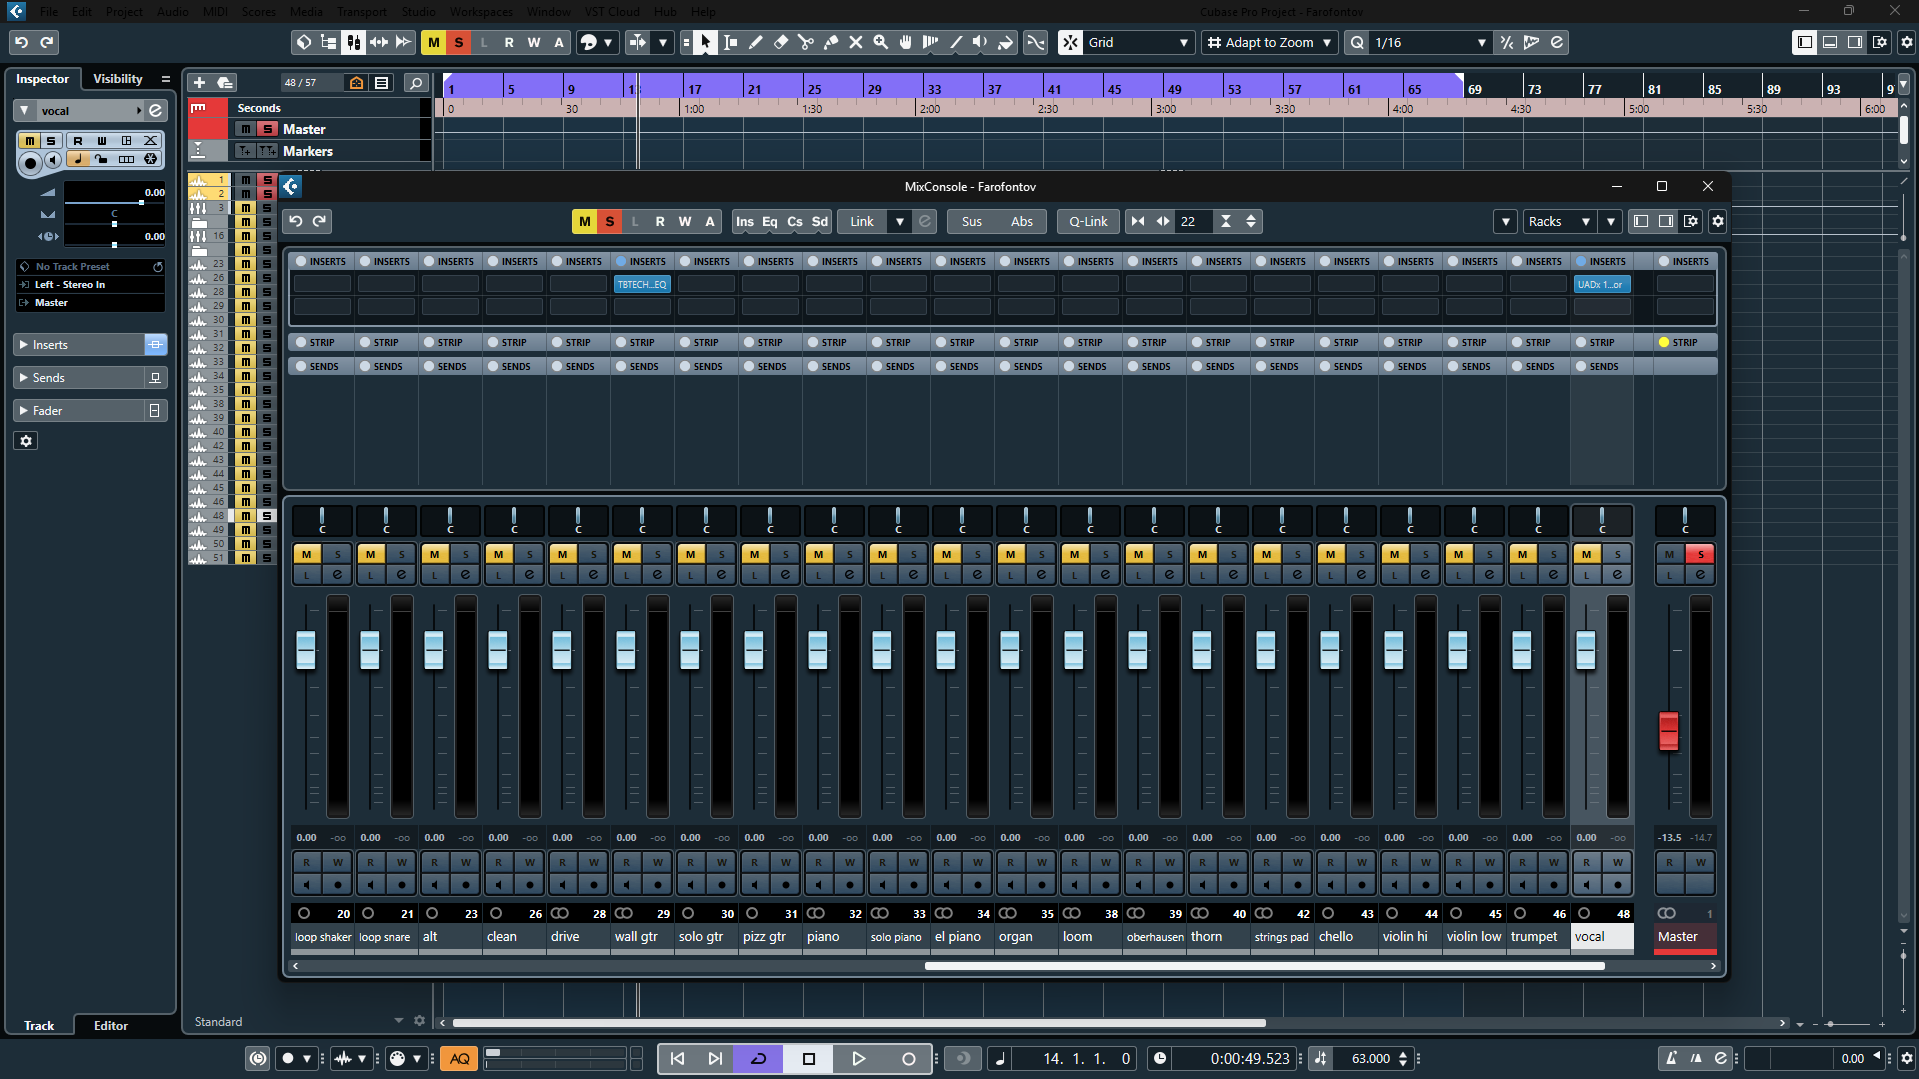Open the Studio menu
The image size is (1919, 1079).
(x=418, y=12)
